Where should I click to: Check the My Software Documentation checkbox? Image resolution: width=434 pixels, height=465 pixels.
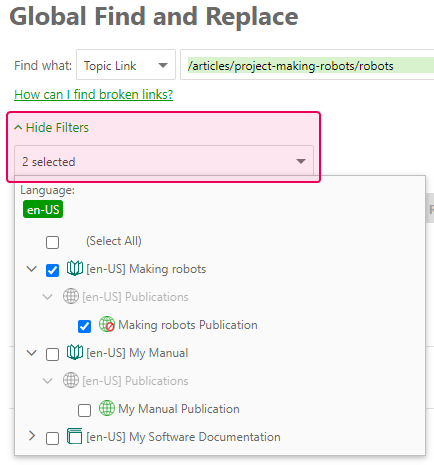click(52, 438)
